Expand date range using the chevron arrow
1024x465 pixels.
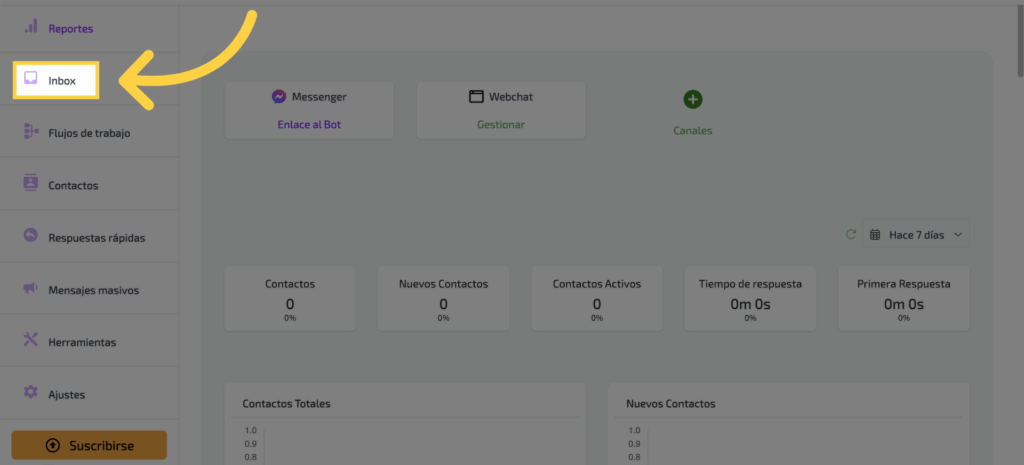click(x=957, y=235)
